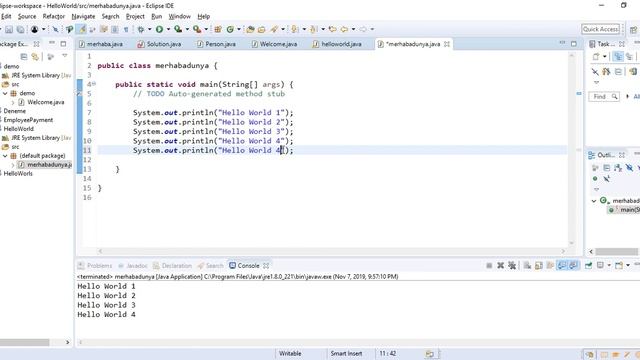Image resolution: width=640 pixels, height=360 pixels.
Task: Click the Package Explorer horizontal scrollbar
Action: (35, 342)
